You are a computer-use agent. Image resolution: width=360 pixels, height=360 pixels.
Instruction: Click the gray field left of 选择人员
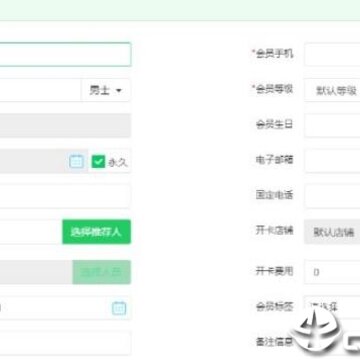click(36, 272)
